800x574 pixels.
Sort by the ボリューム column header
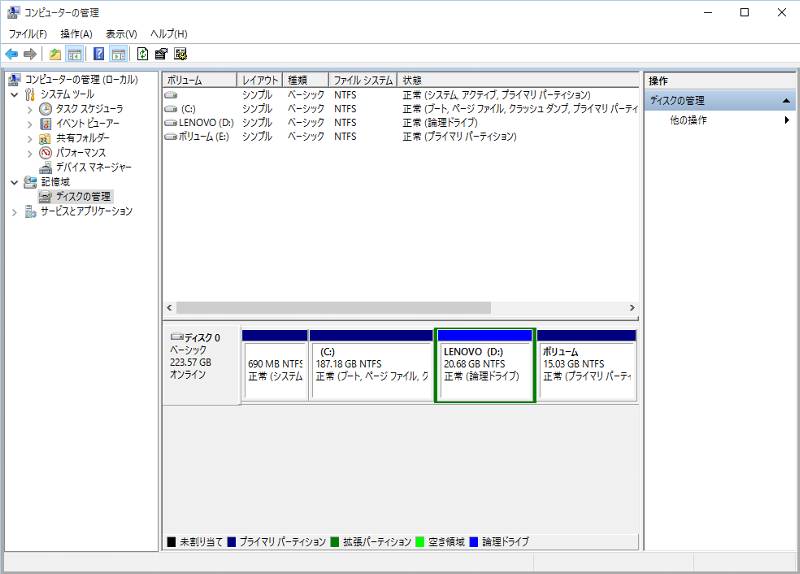pos(199,80)
